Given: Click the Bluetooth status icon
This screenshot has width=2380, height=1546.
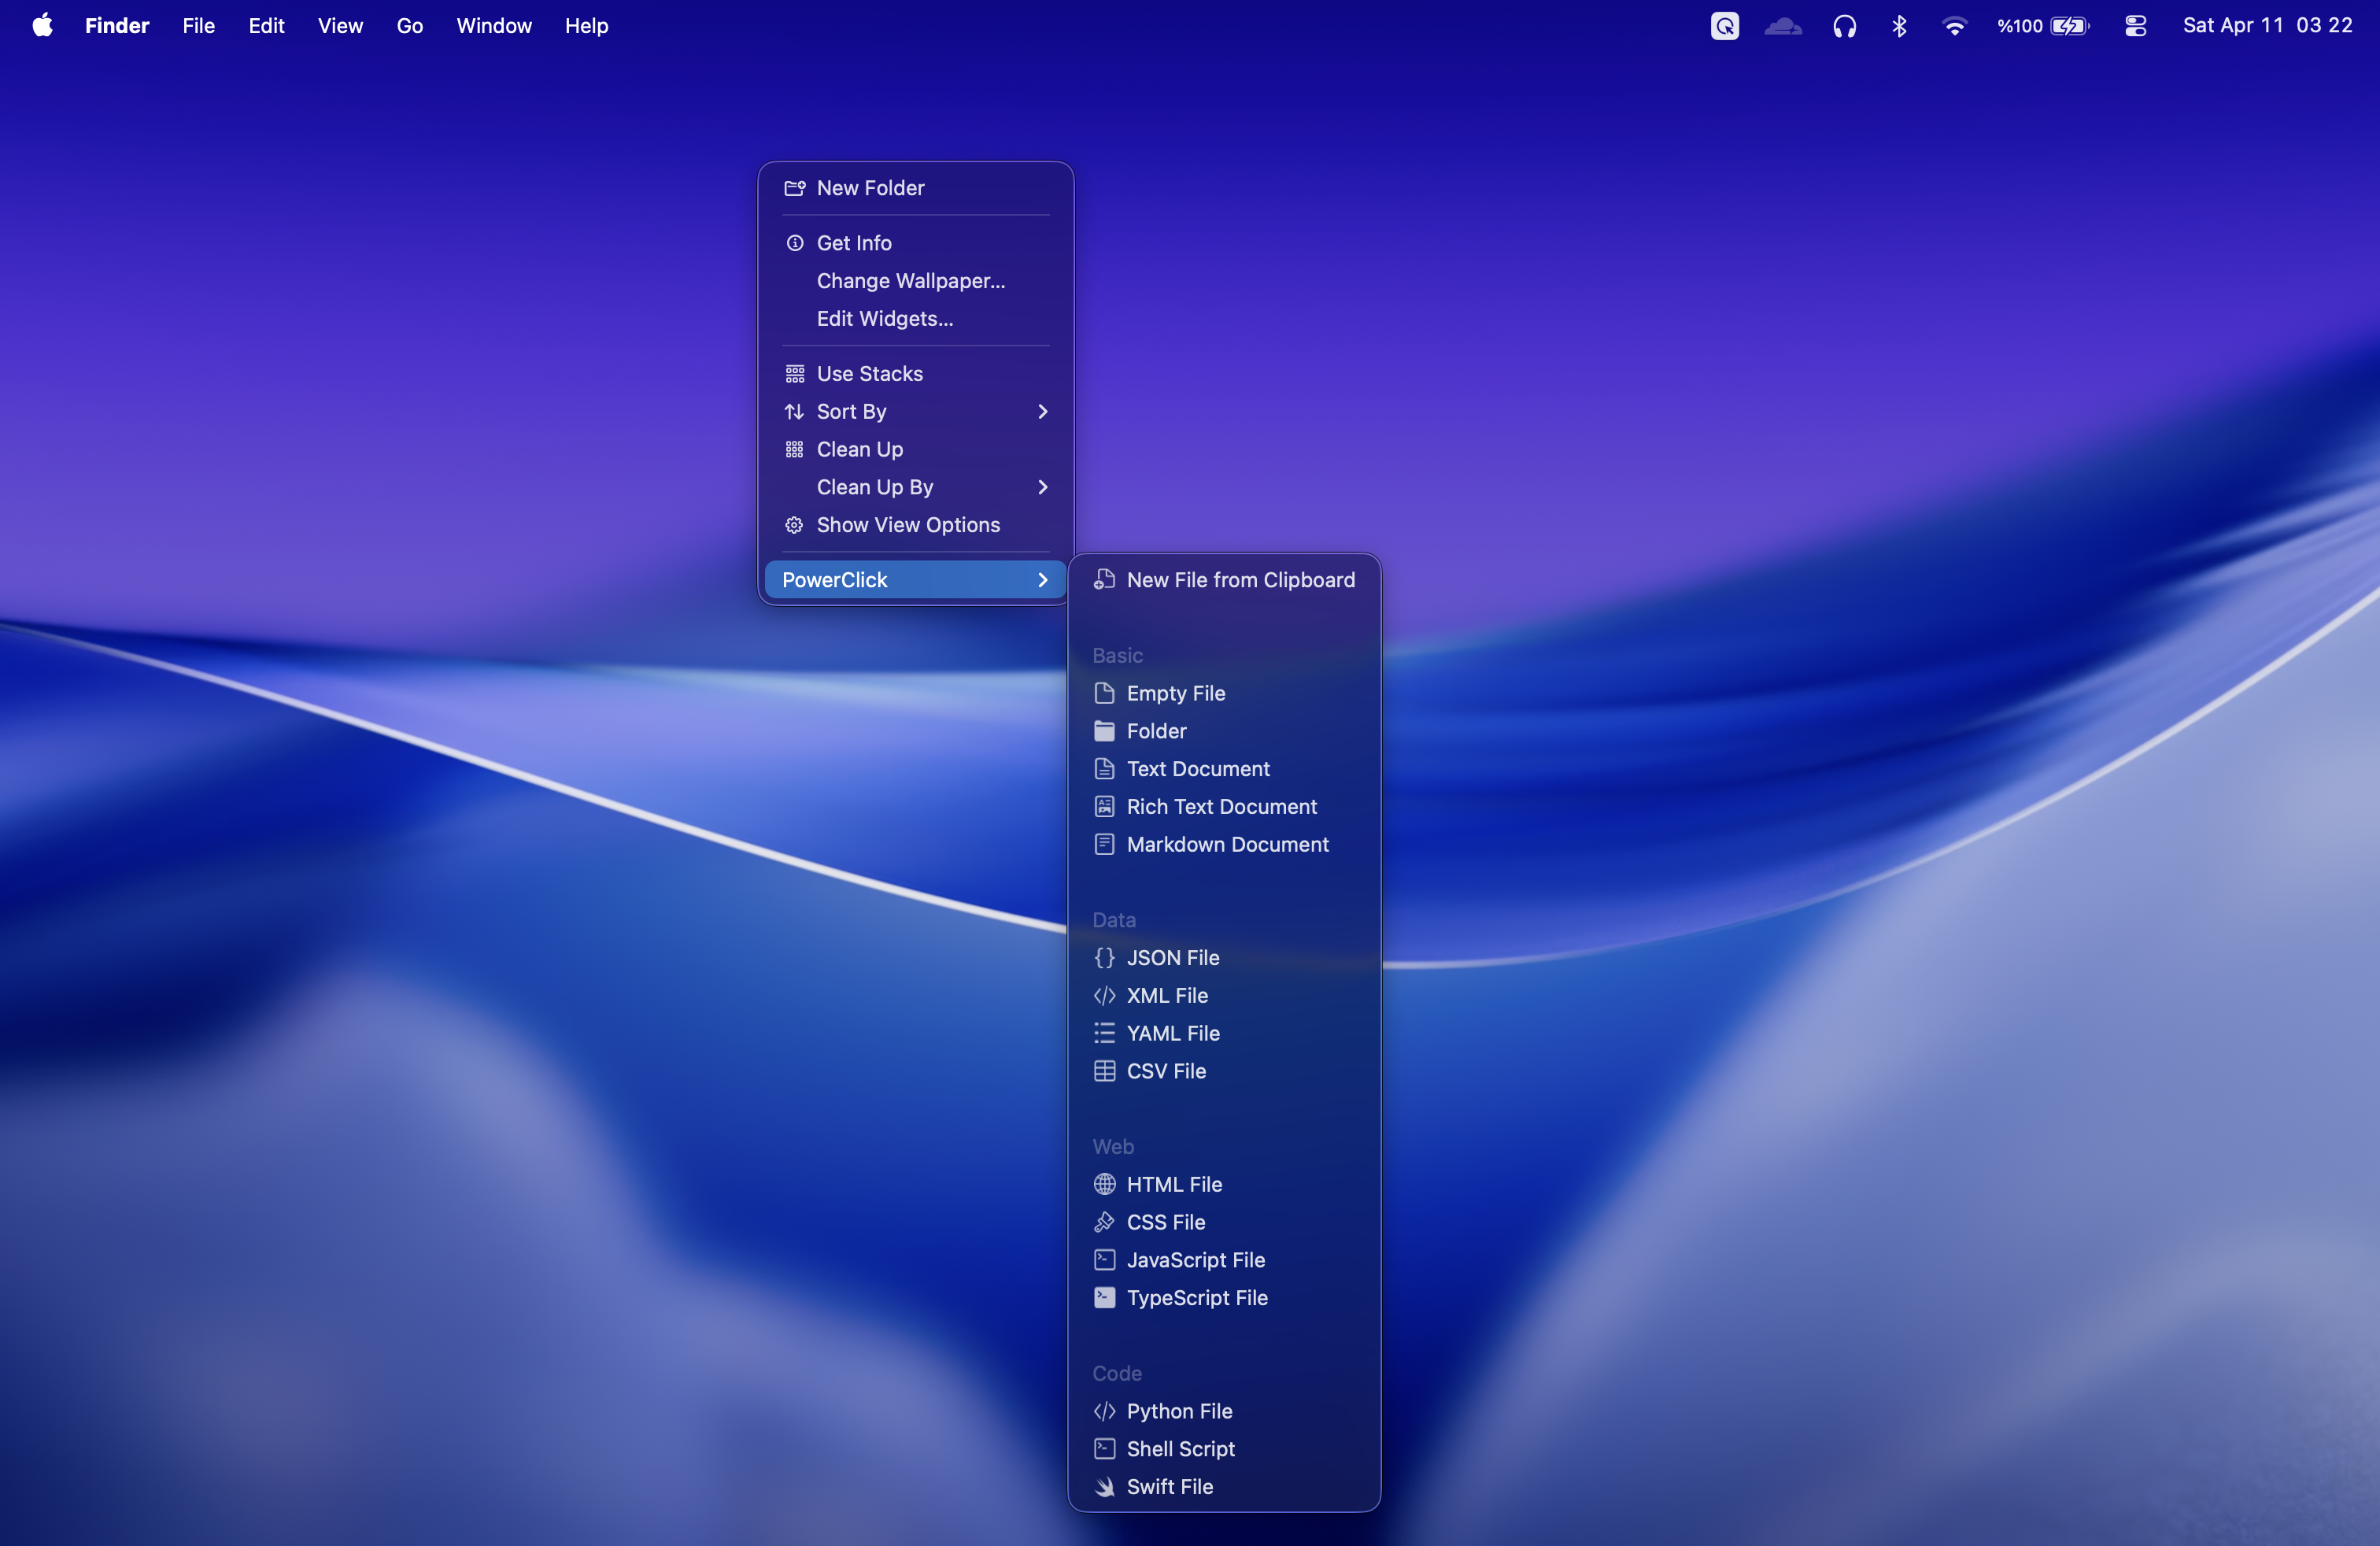Looking at the screenshot, I should click(1899, 26).
